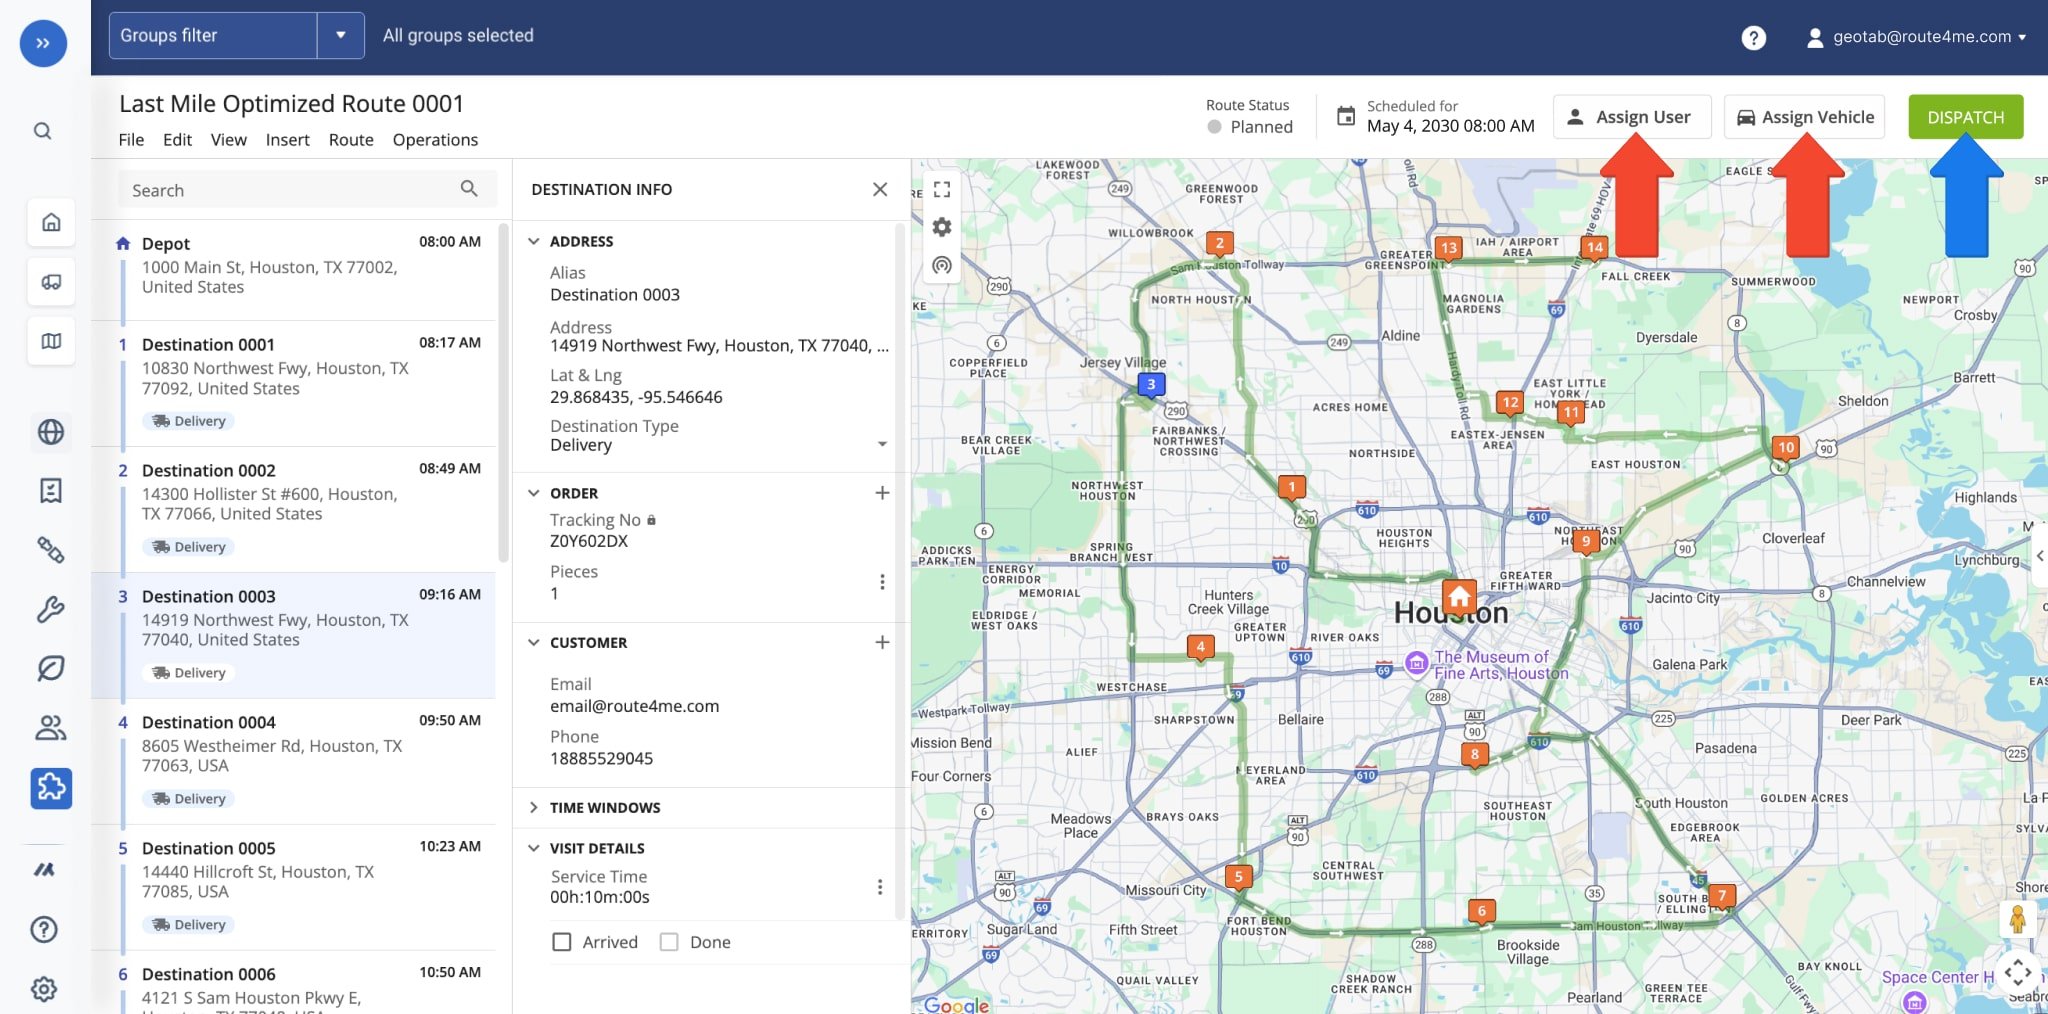The image size is (2048, 1014).
Task: Open the map icon in the sidebar
Action: (x=51, y=341)
